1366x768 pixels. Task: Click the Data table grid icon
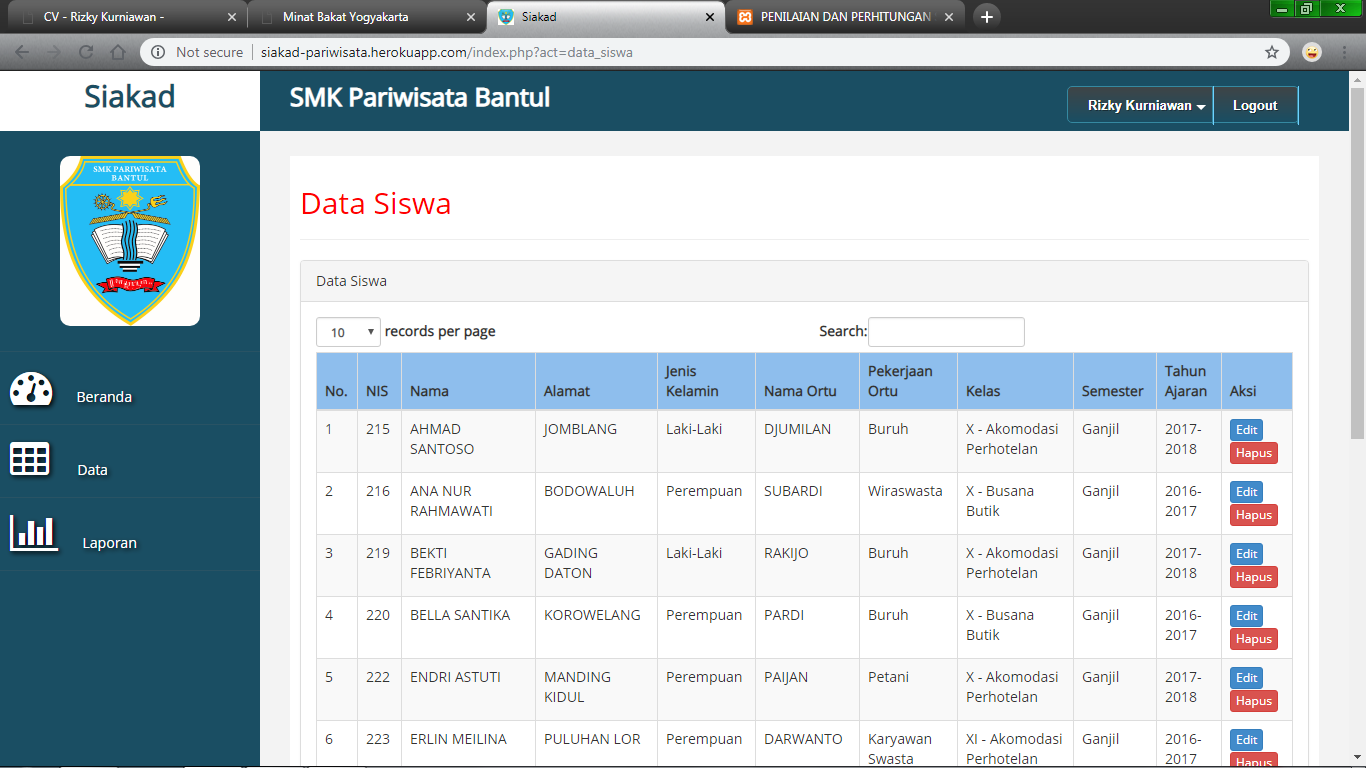30,459
